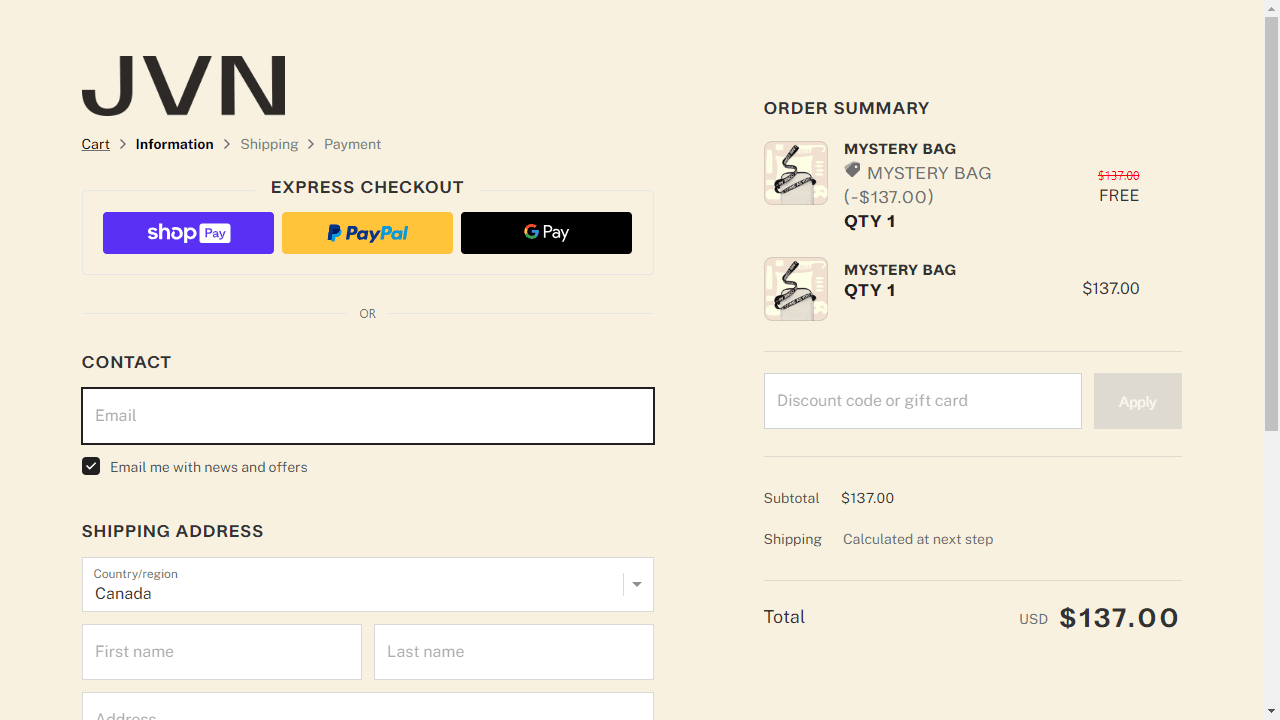The width and height of the screenshot is (1280, 720).
Task: Click the ORDER SUMMARY heading
Action: (x=847, y=108)
